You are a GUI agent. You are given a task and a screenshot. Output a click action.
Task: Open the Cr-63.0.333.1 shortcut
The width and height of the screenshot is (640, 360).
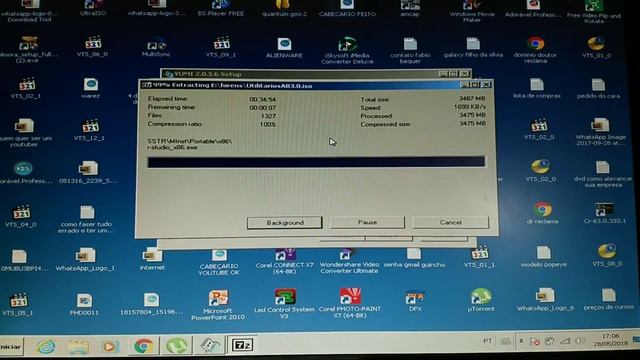point(604,213)
